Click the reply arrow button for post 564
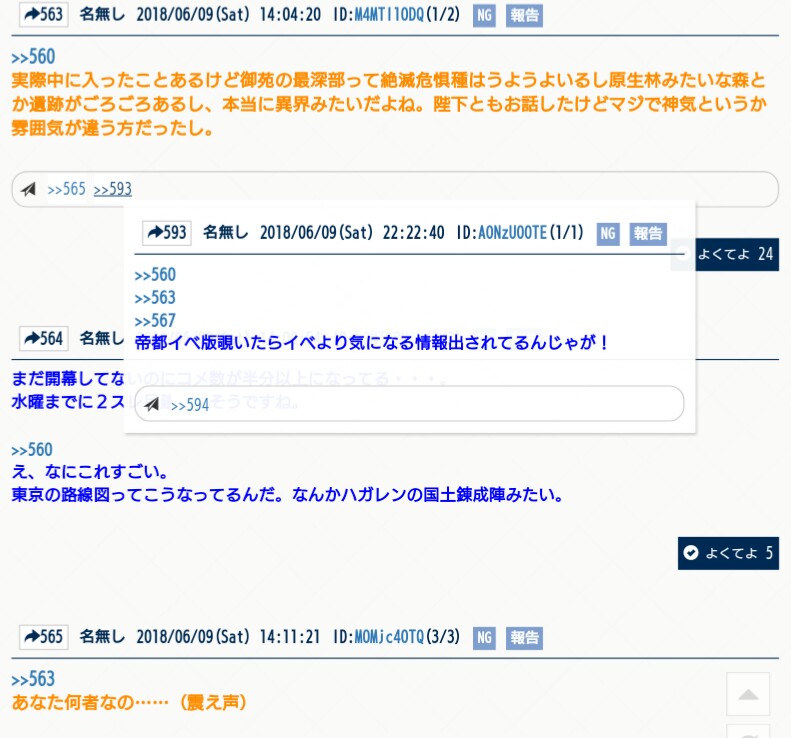The height and width of the screenshot is (738, 791). 43,339
